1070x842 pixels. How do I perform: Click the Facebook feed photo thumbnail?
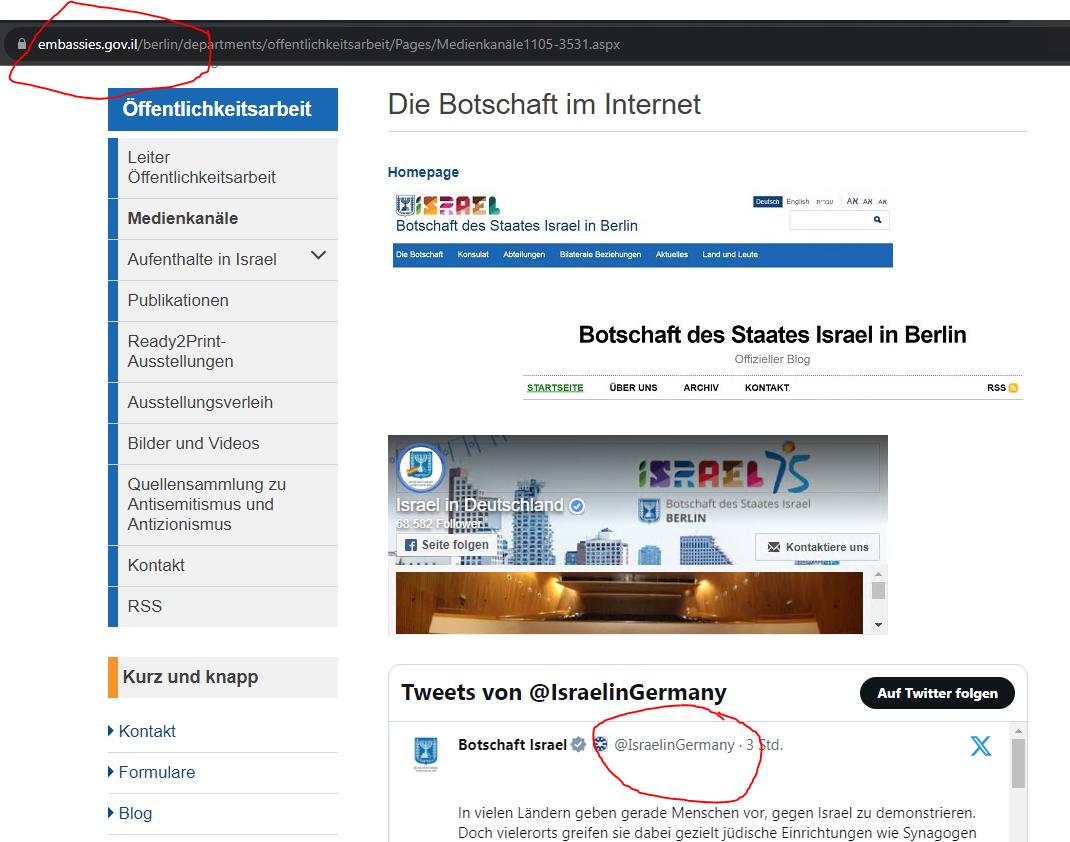click(629, 603)
